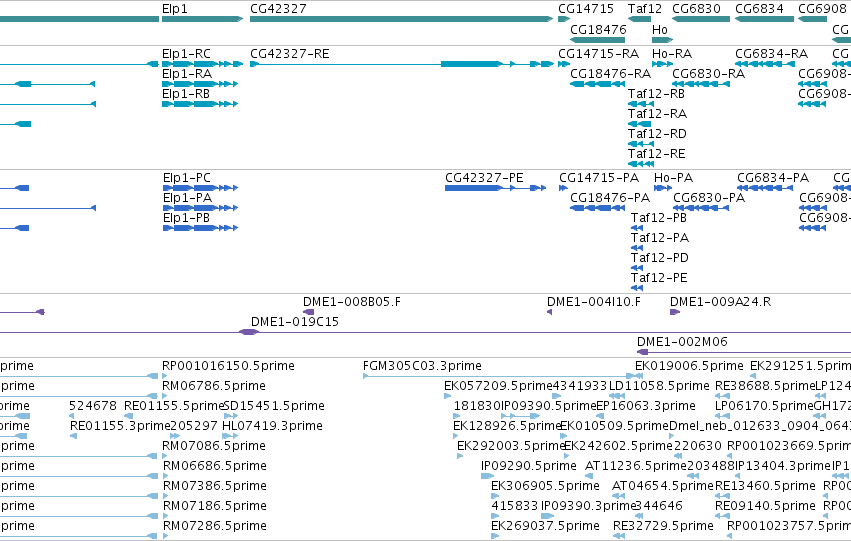Click the DME1-019C15 feature
The image size is (851, 541).
[249, 332]
